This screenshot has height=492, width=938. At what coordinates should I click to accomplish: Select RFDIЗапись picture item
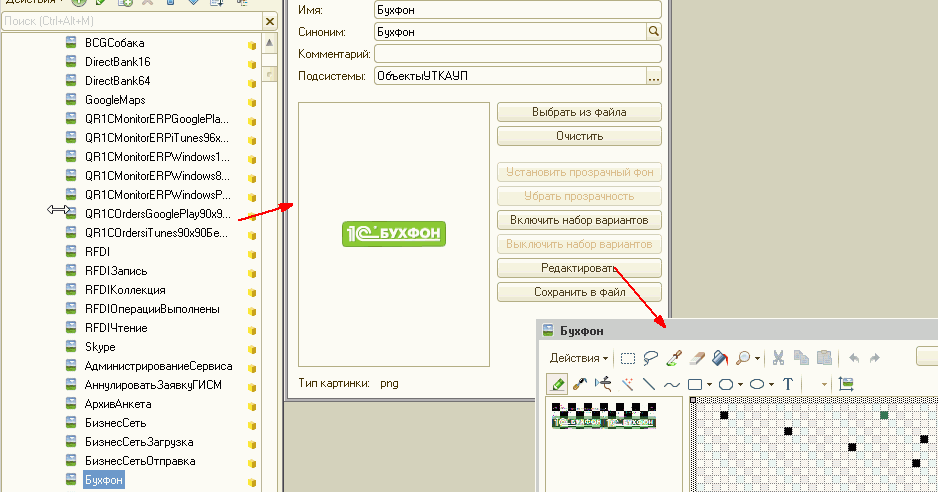click(116, 271)
